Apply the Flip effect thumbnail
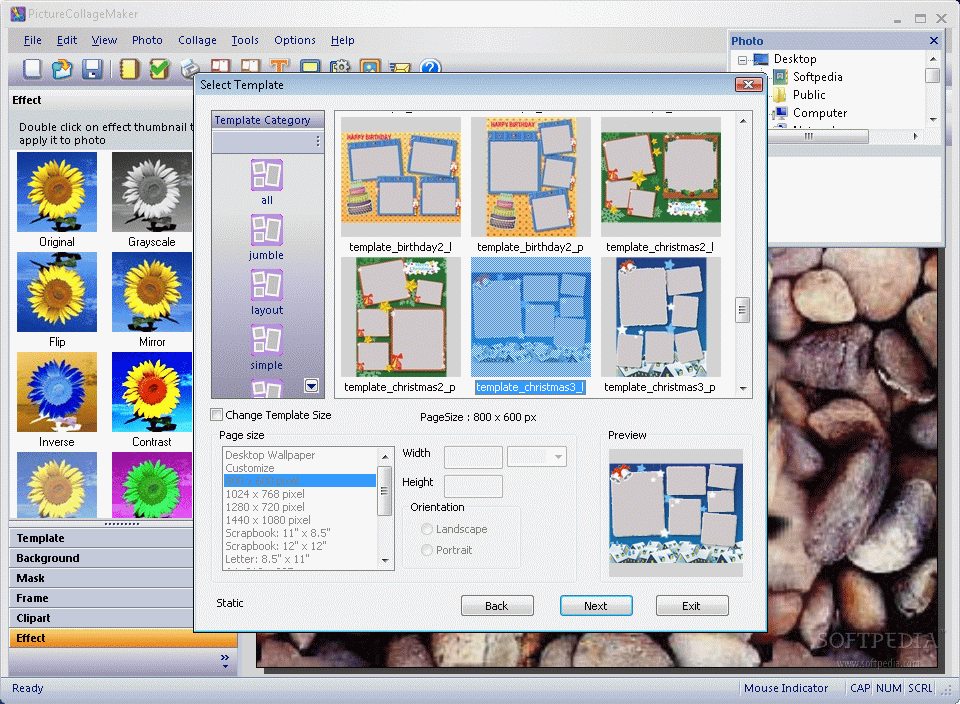This screenshot has height=704, width=960. coord(57,292)
